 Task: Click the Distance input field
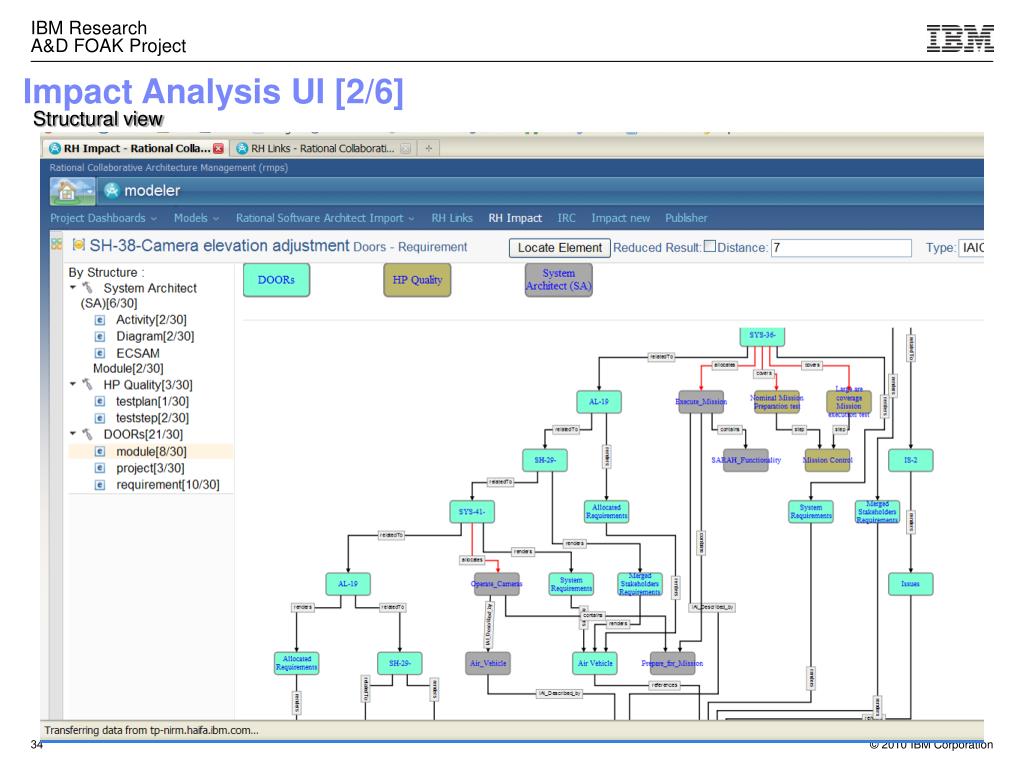841,248
